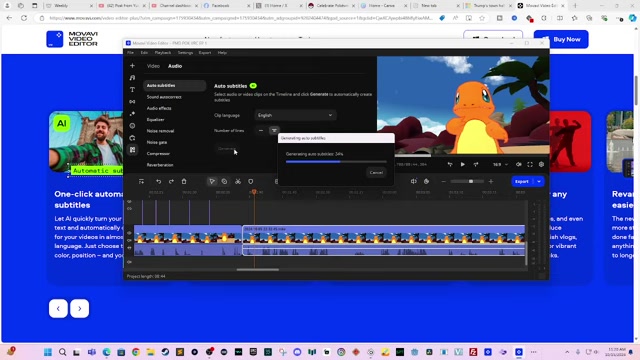Open the Export menu in menu bar
This screenshot has height=360, width=640.
tap(205, 53)
